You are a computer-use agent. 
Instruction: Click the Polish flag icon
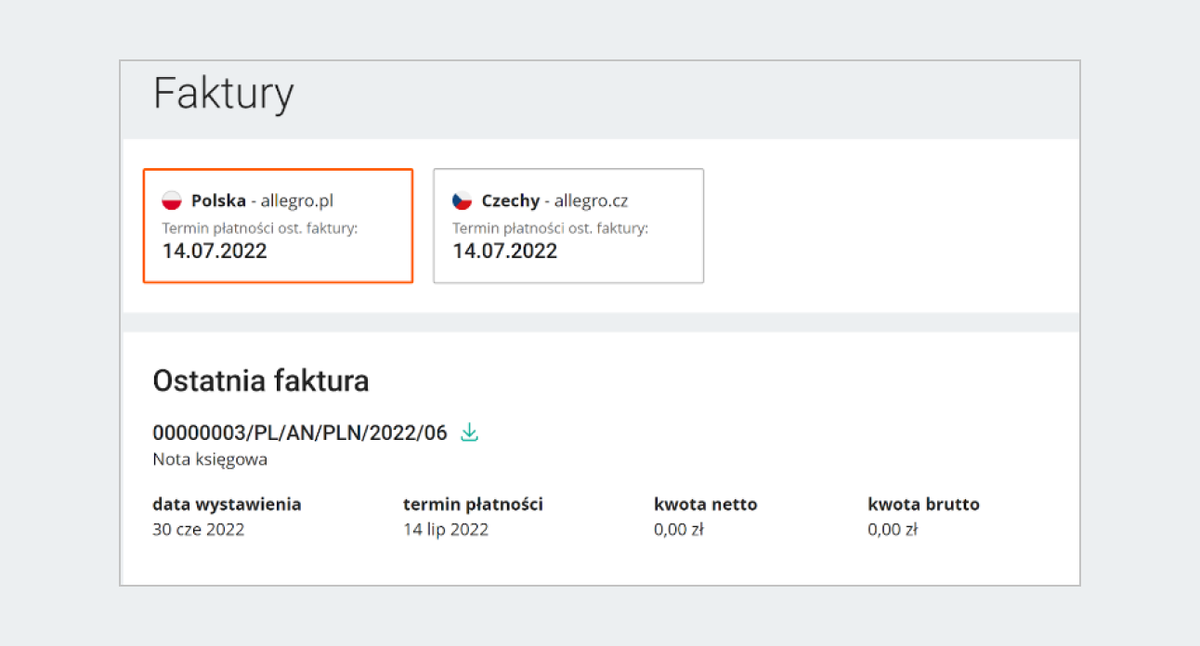click(171, 200)
